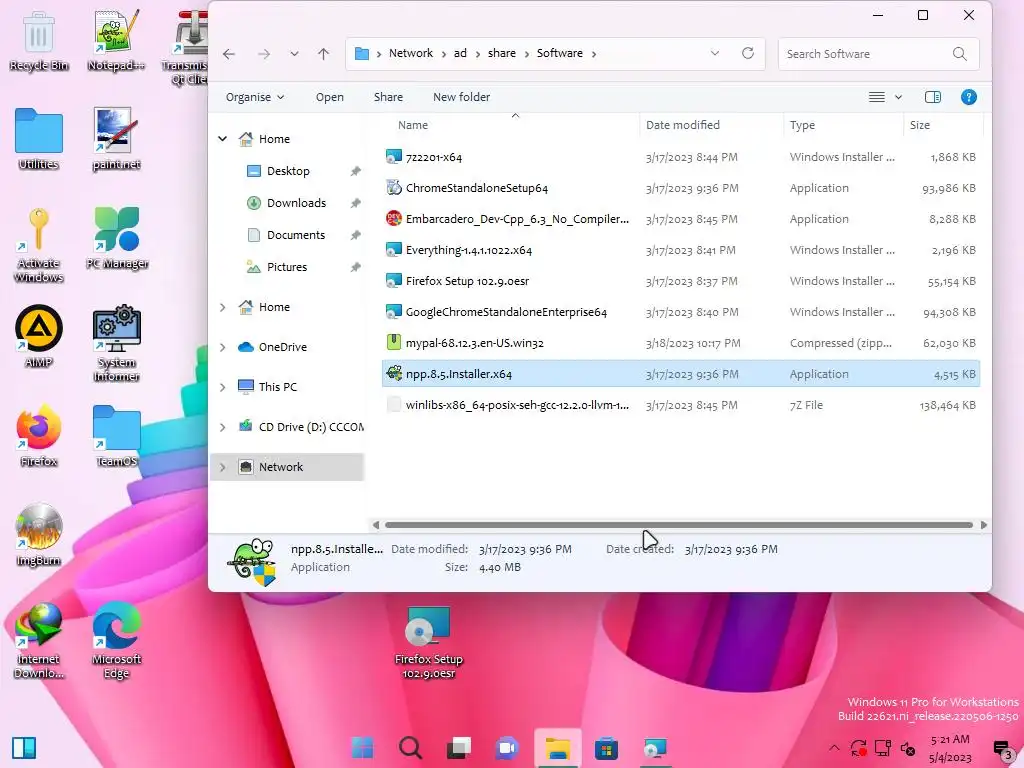Toggle the preview pane button

933,97
